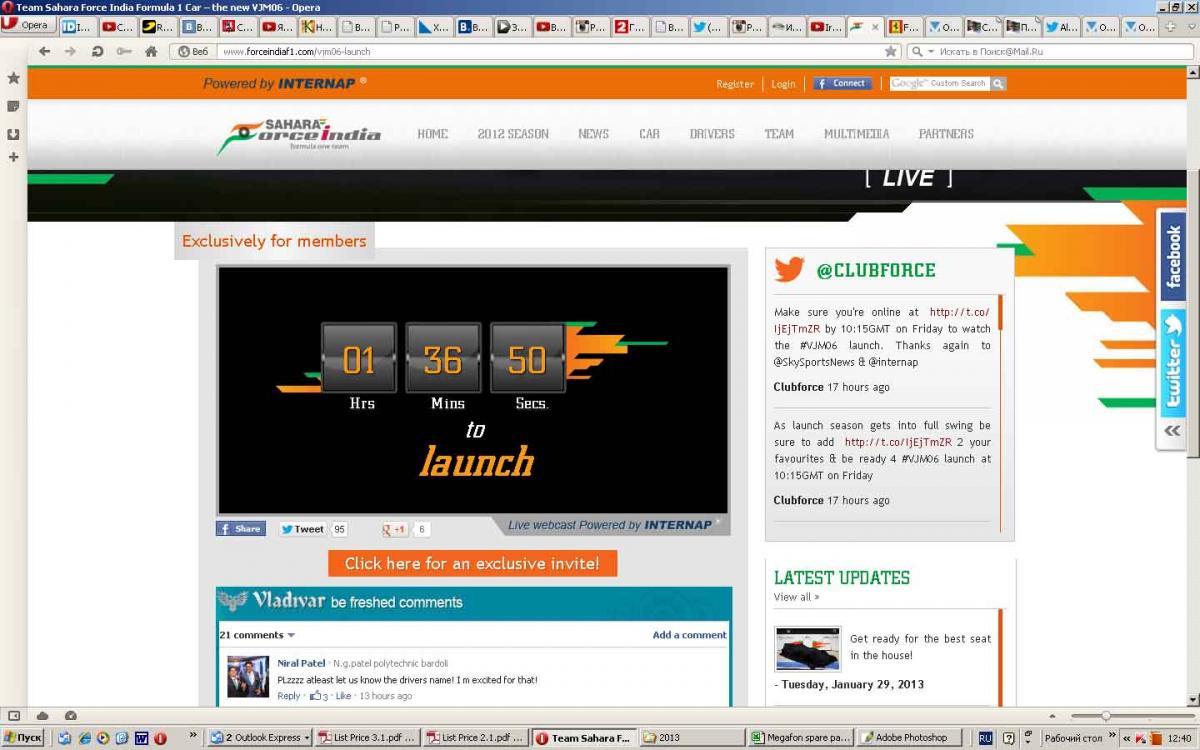
Task: Submit search with the magnifier button
Action: point(998,84)
